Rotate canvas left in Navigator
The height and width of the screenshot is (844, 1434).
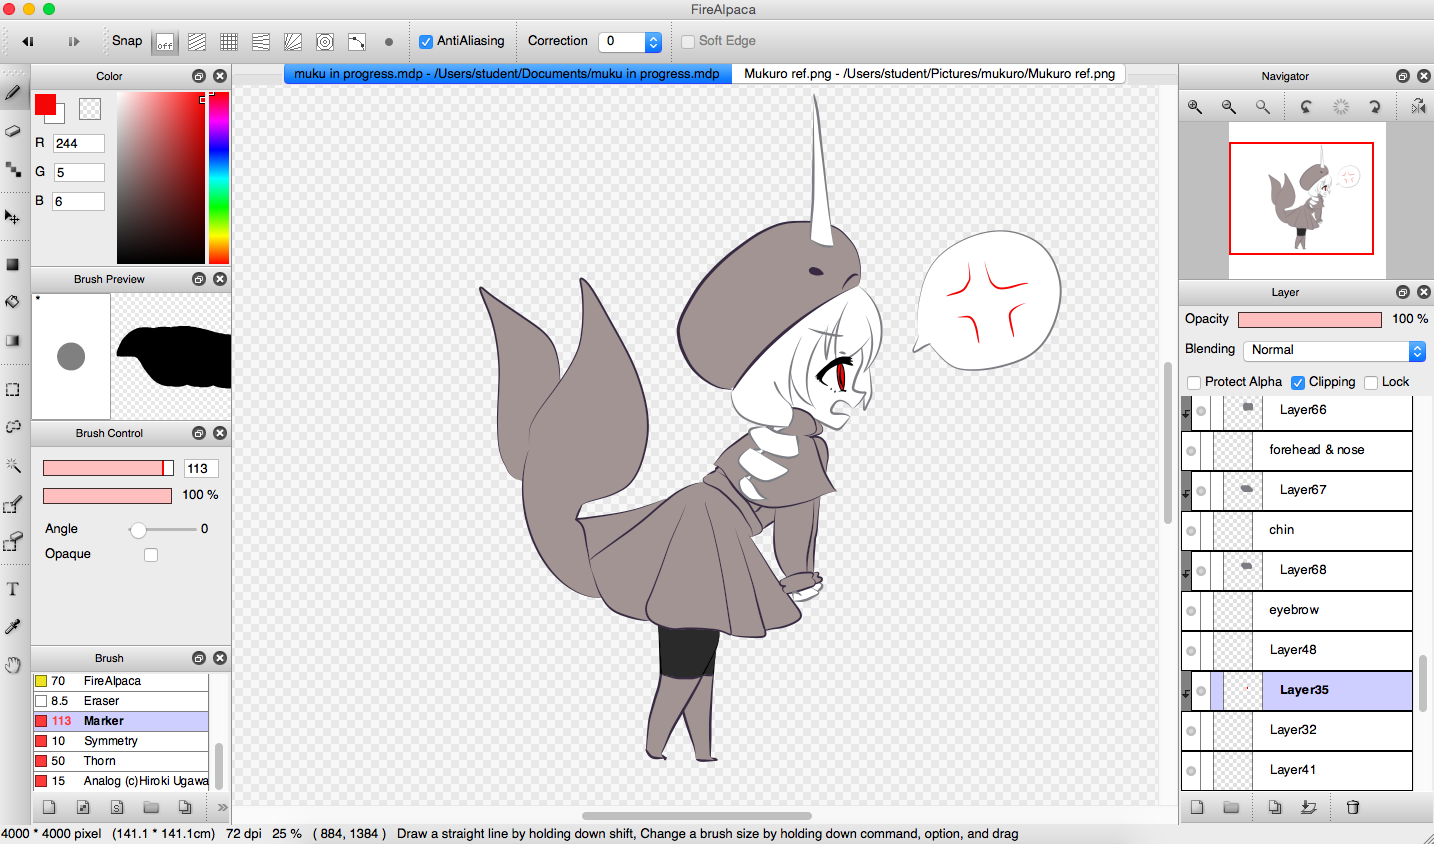(1306, 107)
